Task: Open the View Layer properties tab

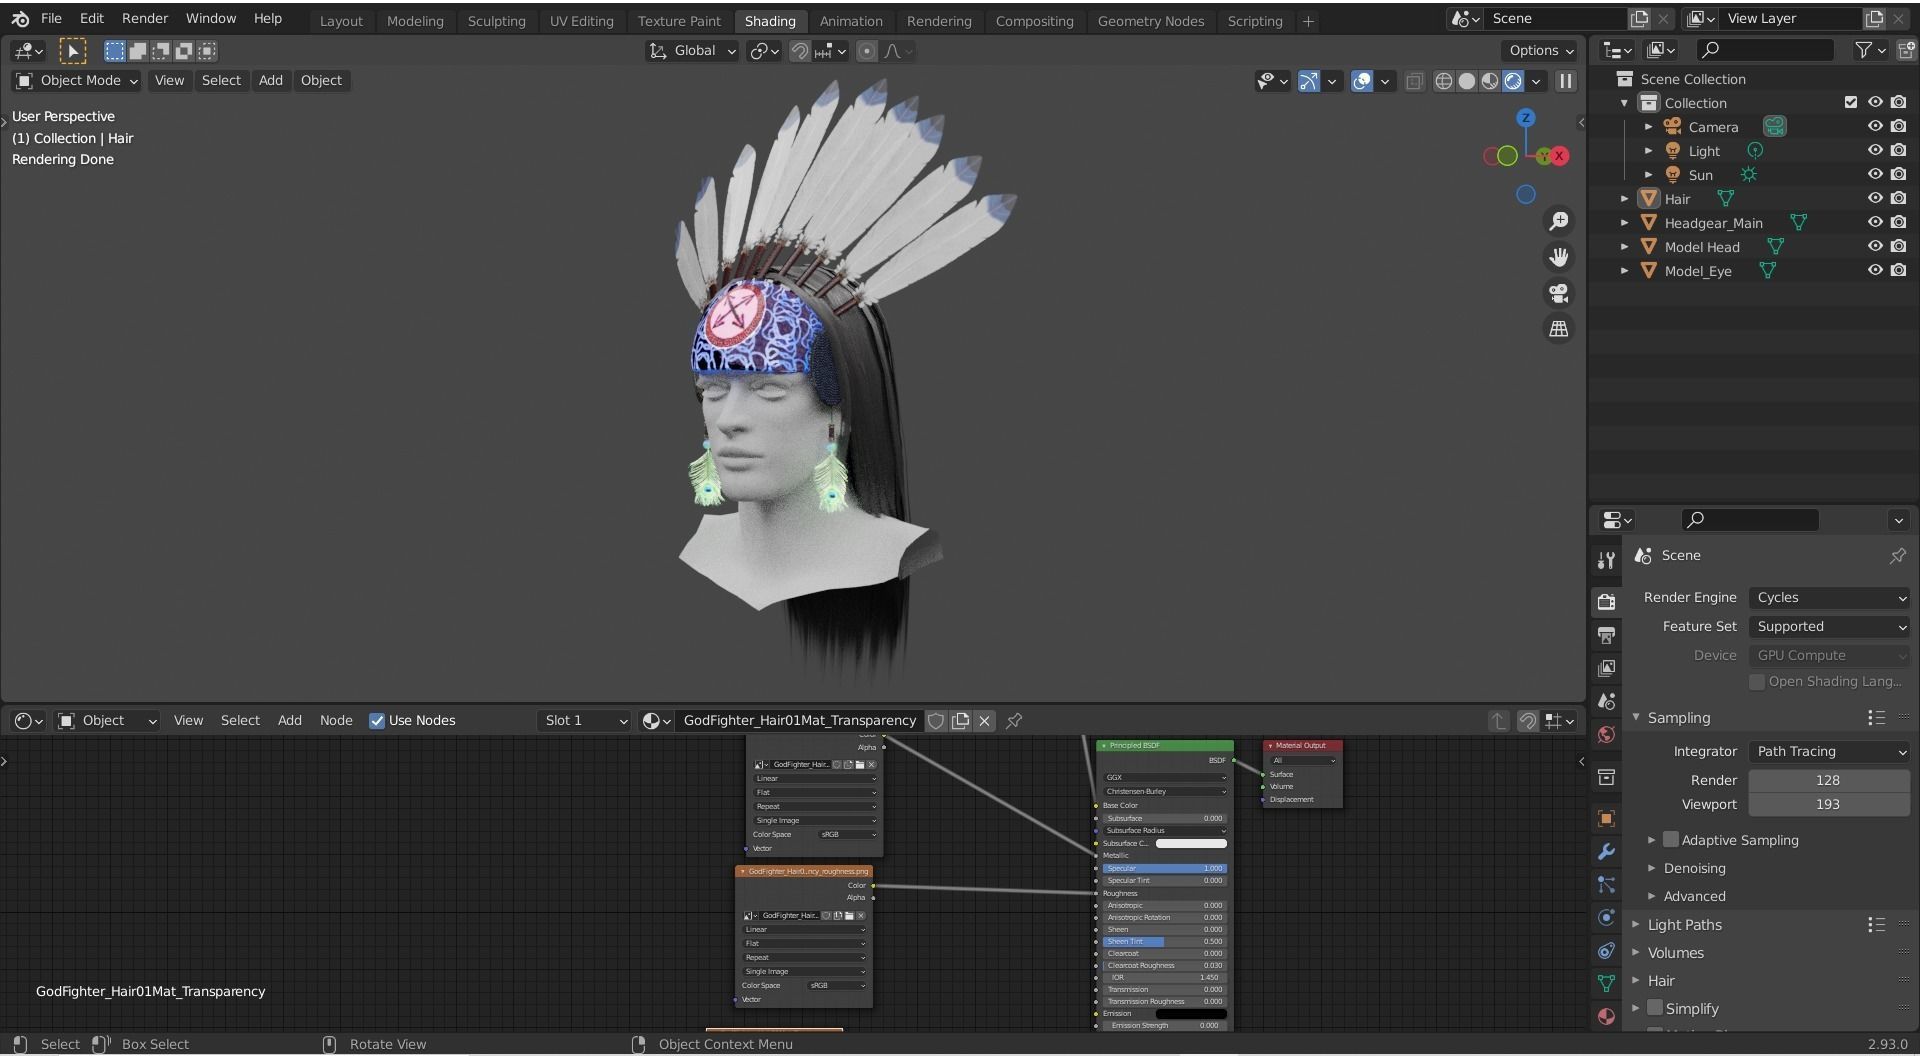Action: tap(1606, 668)
